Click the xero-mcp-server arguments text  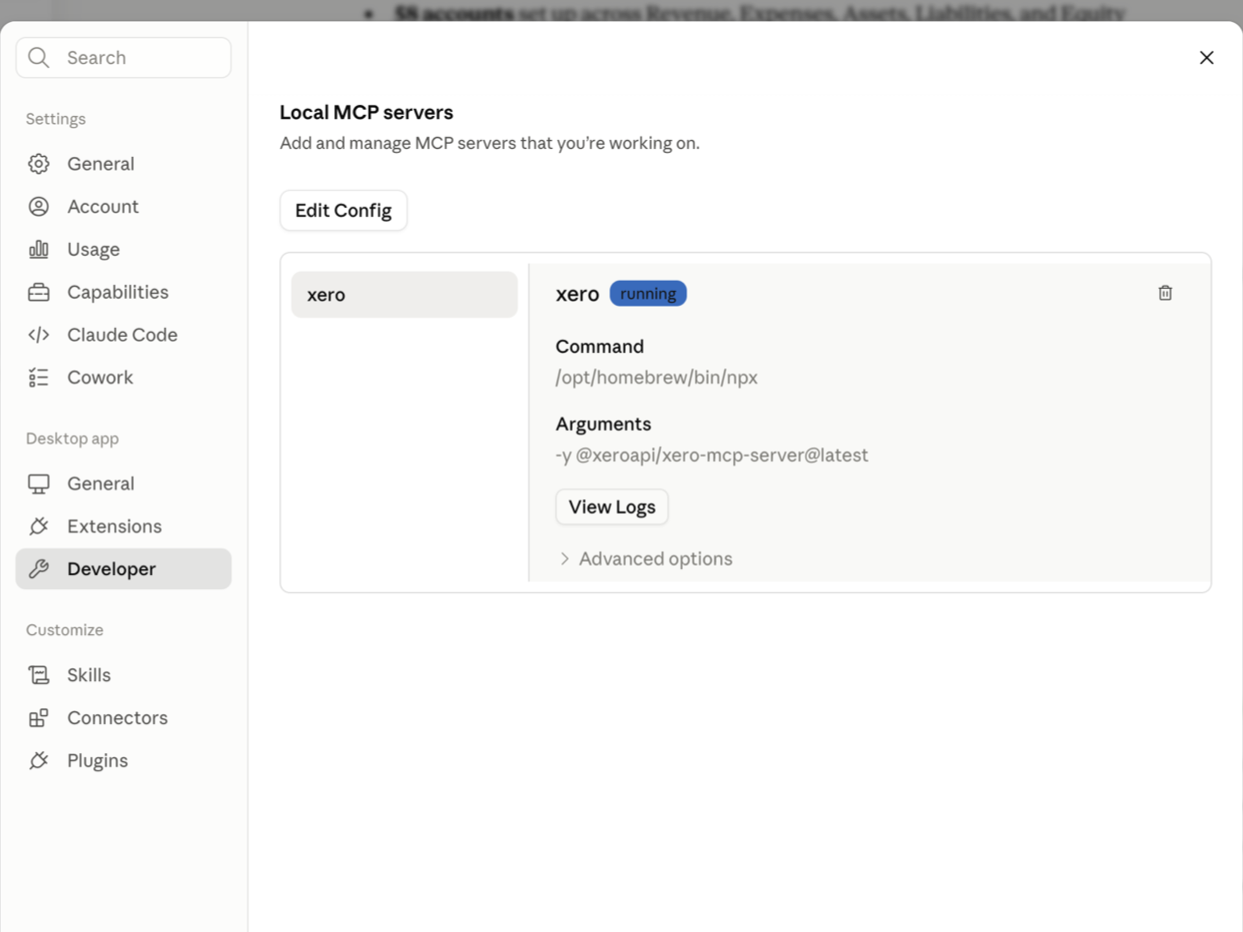coord(712,456)
